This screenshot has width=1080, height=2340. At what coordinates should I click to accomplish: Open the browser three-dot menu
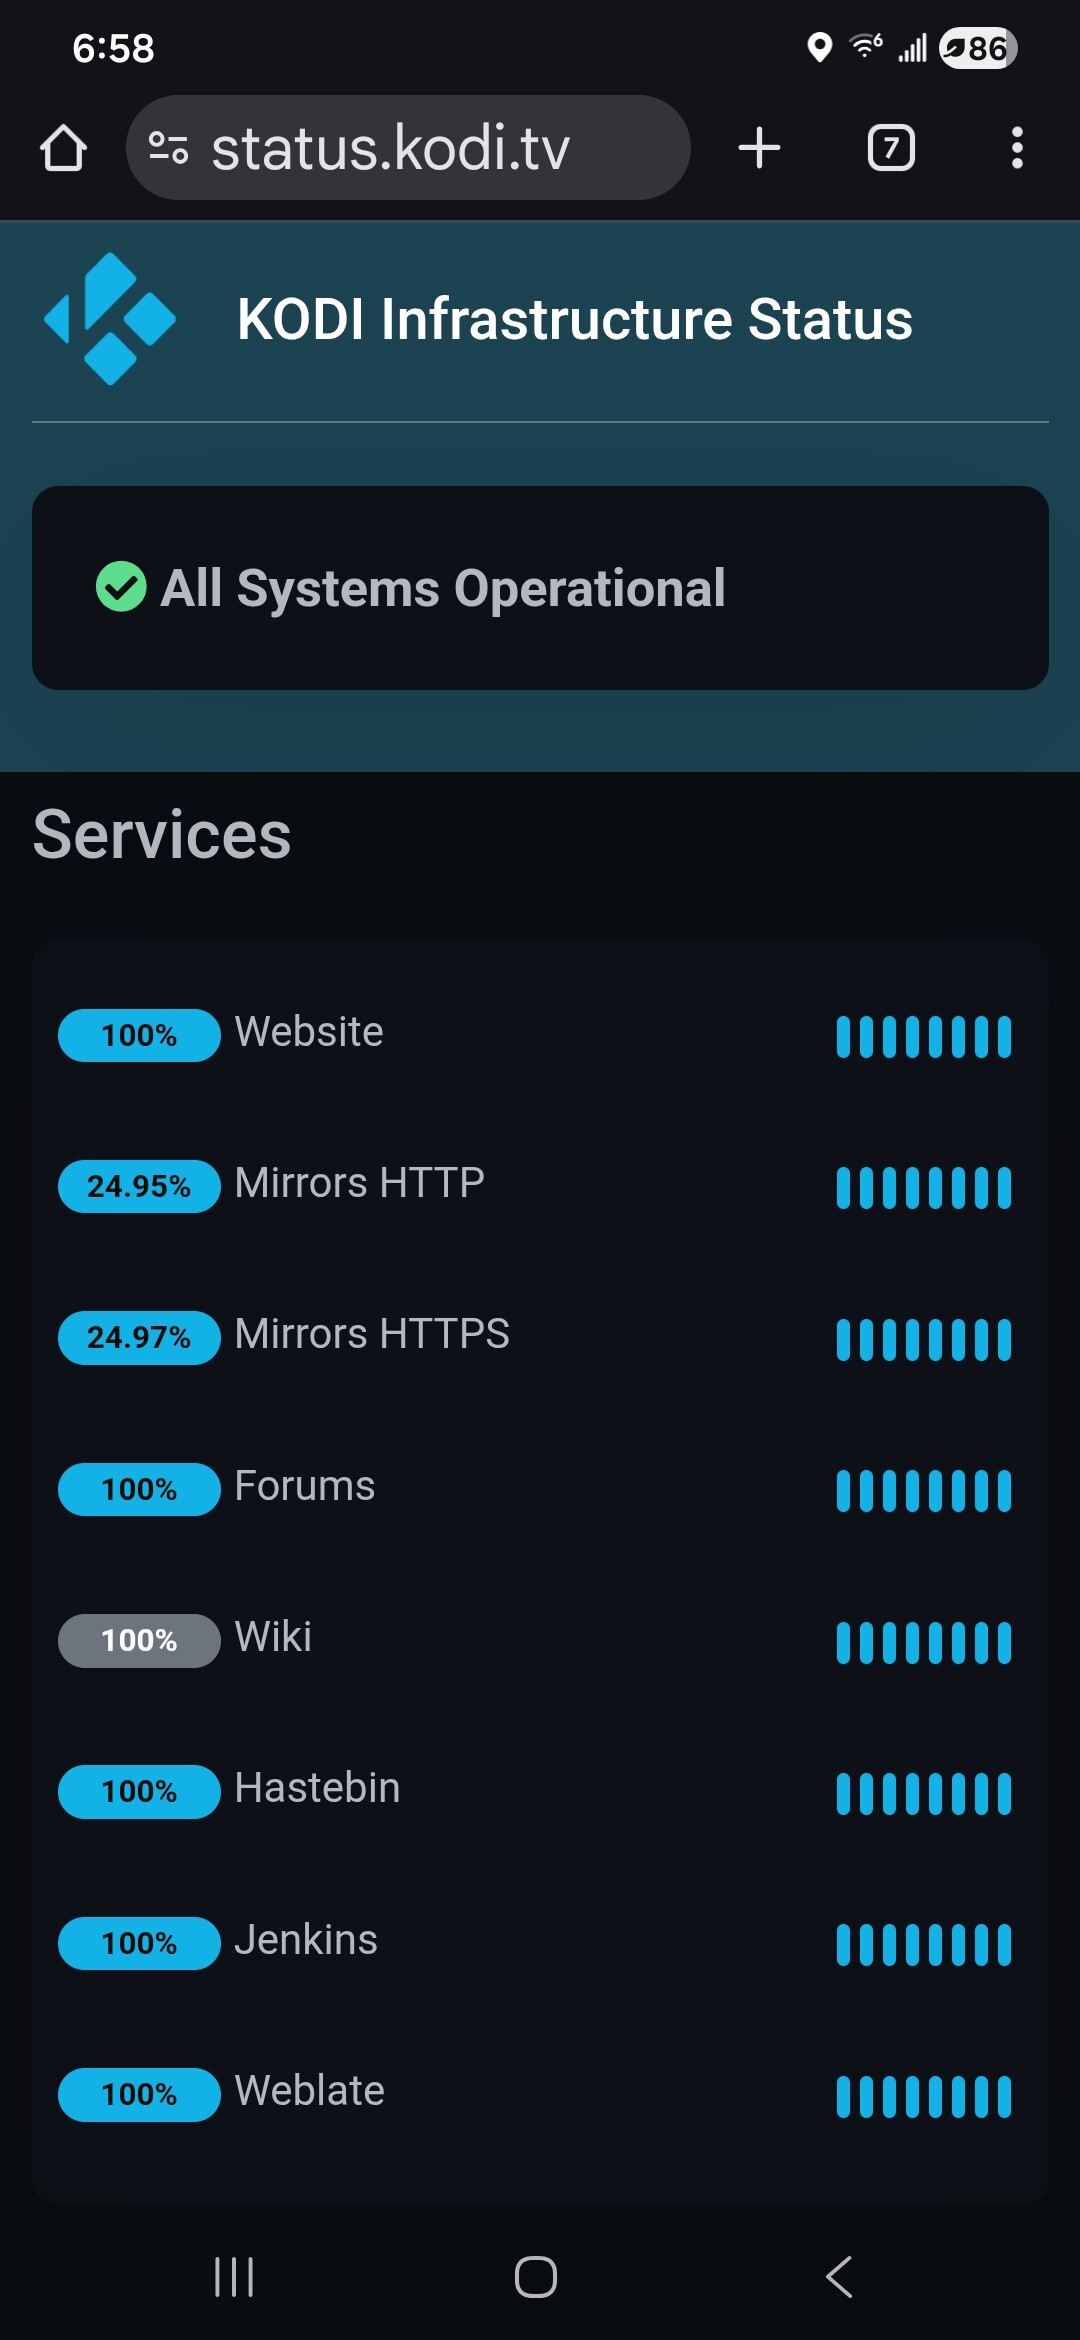1016,148
